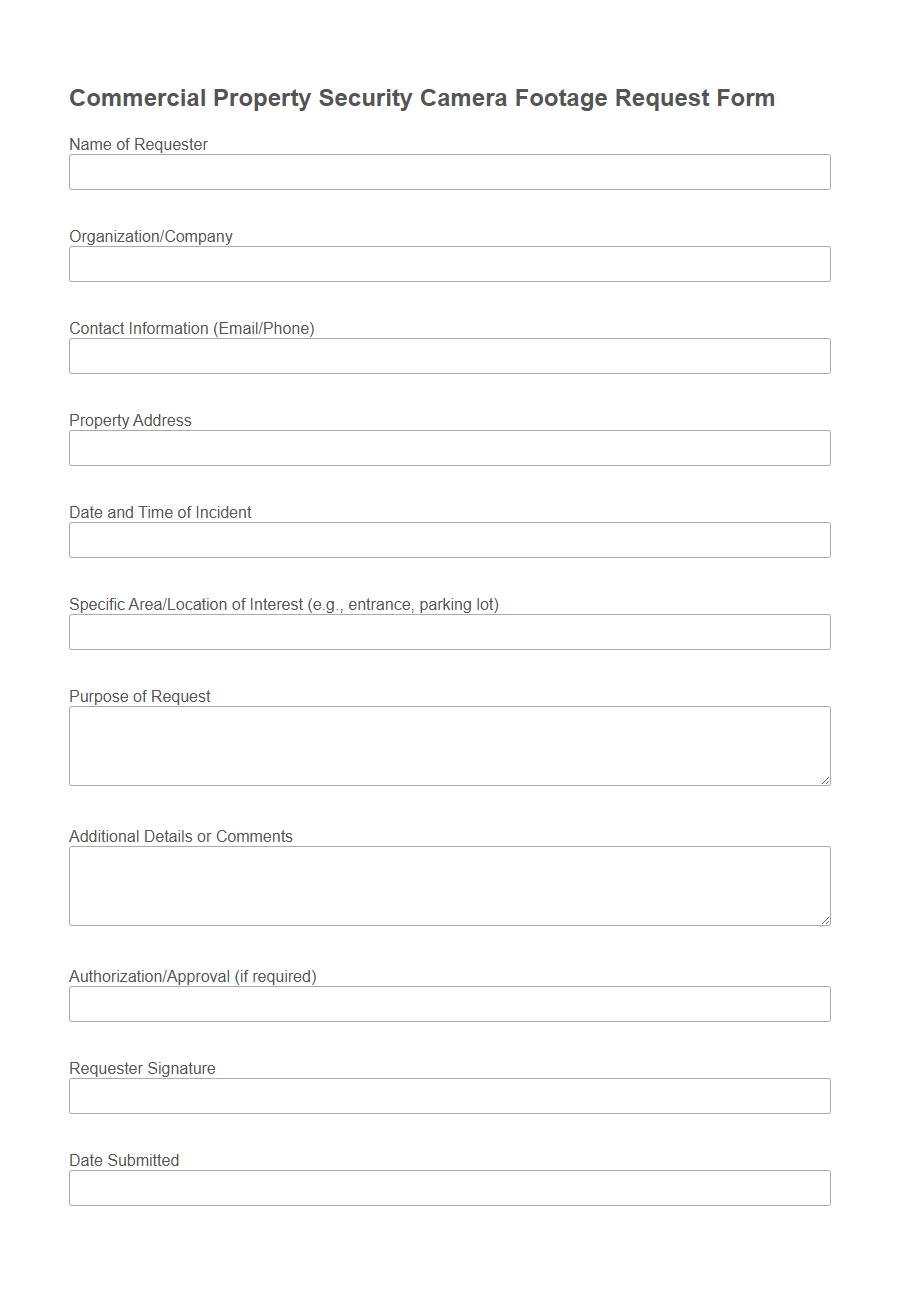Click the Contact Information input field
This screenshot has height=1290, width=900.
[449, 356]
